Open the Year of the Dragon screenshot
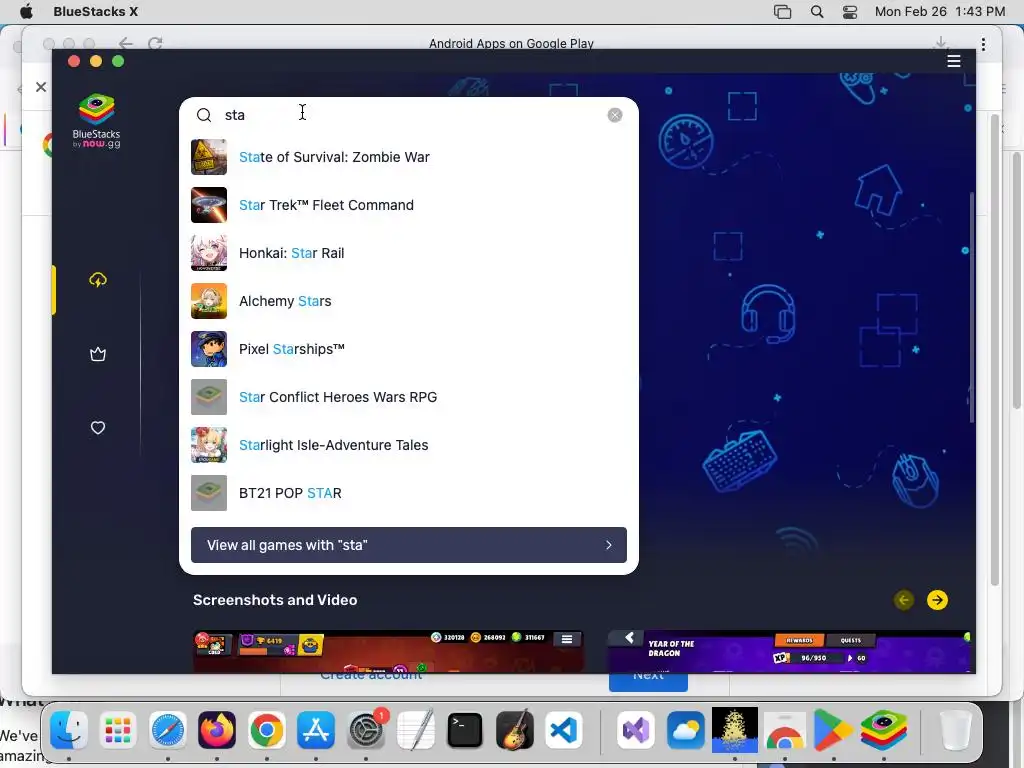Image resolution: width=1024 pixels, height=768 pixels. coord(789,652)
